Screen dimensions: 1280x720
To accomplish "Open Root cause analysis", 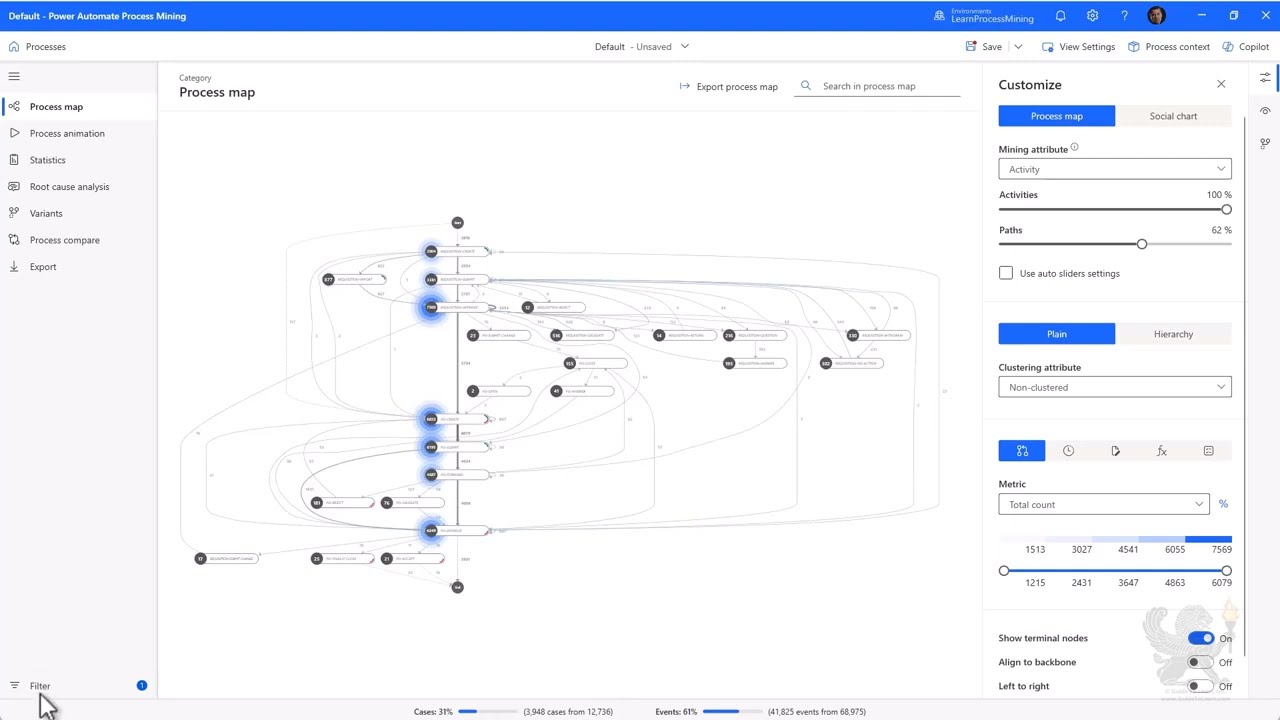I will pos(69,187).
